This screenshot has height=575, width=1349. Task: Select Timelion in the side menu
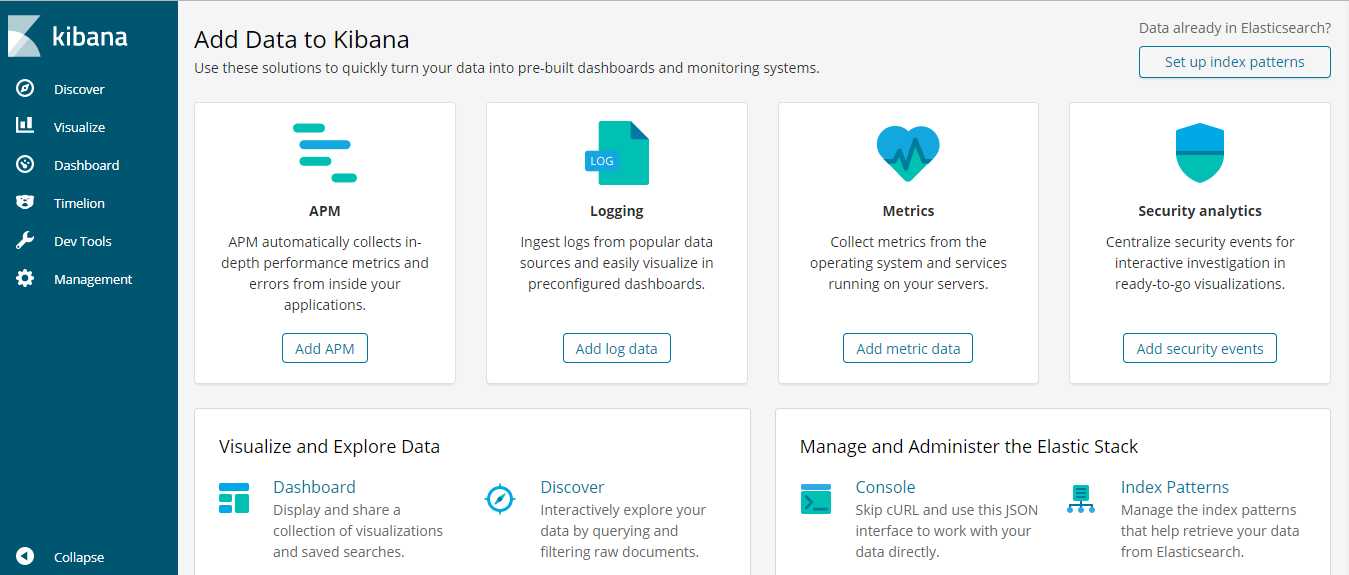tap(79, 203)
